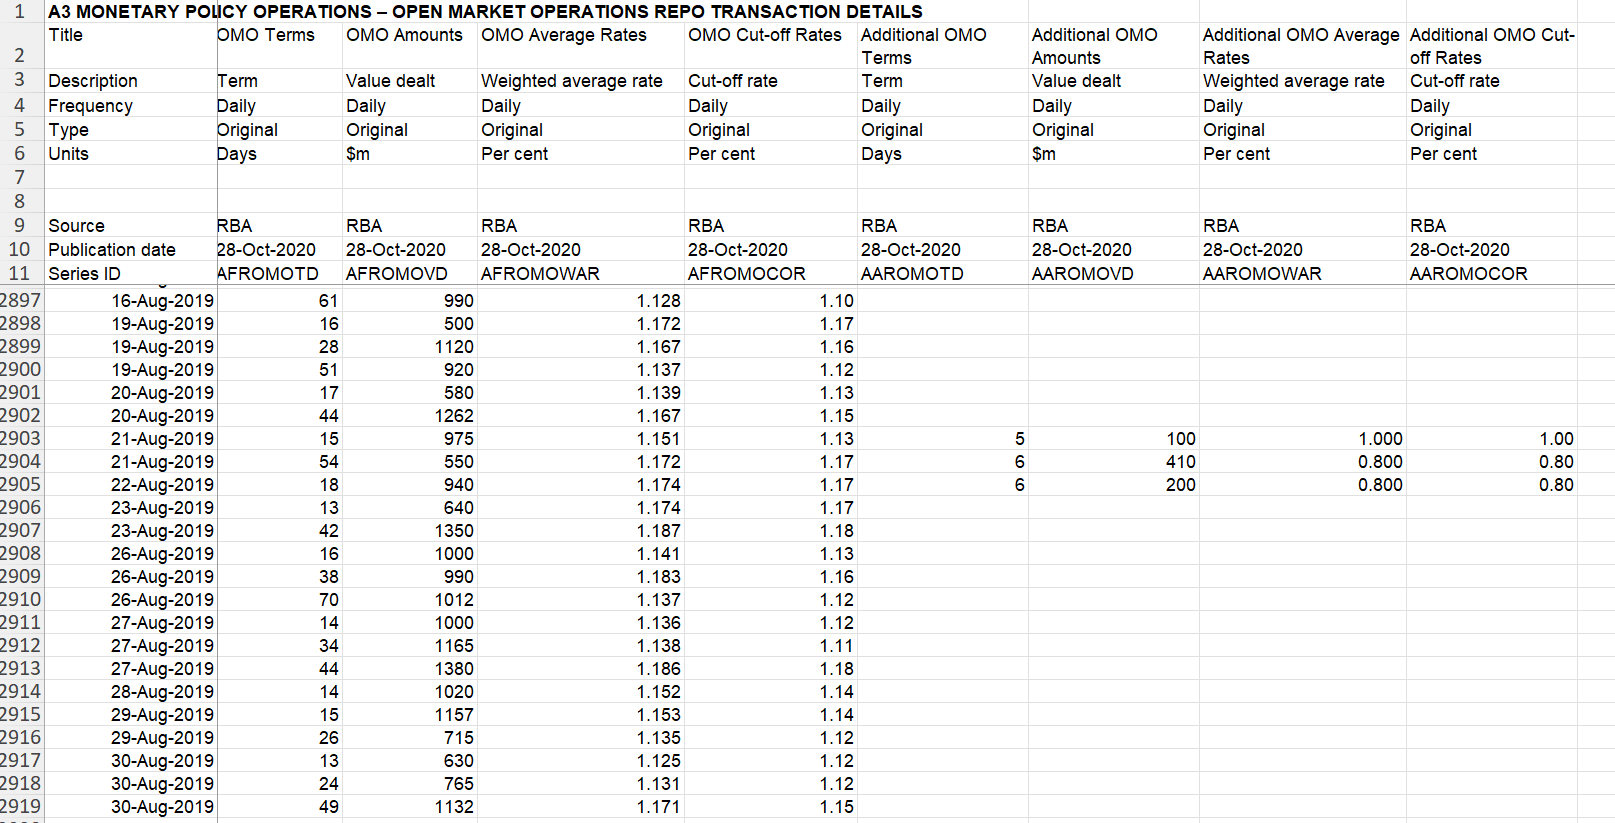Click weighted average rate 1.187
Viewport: 1615px width, 823px height.
(581, 530)
